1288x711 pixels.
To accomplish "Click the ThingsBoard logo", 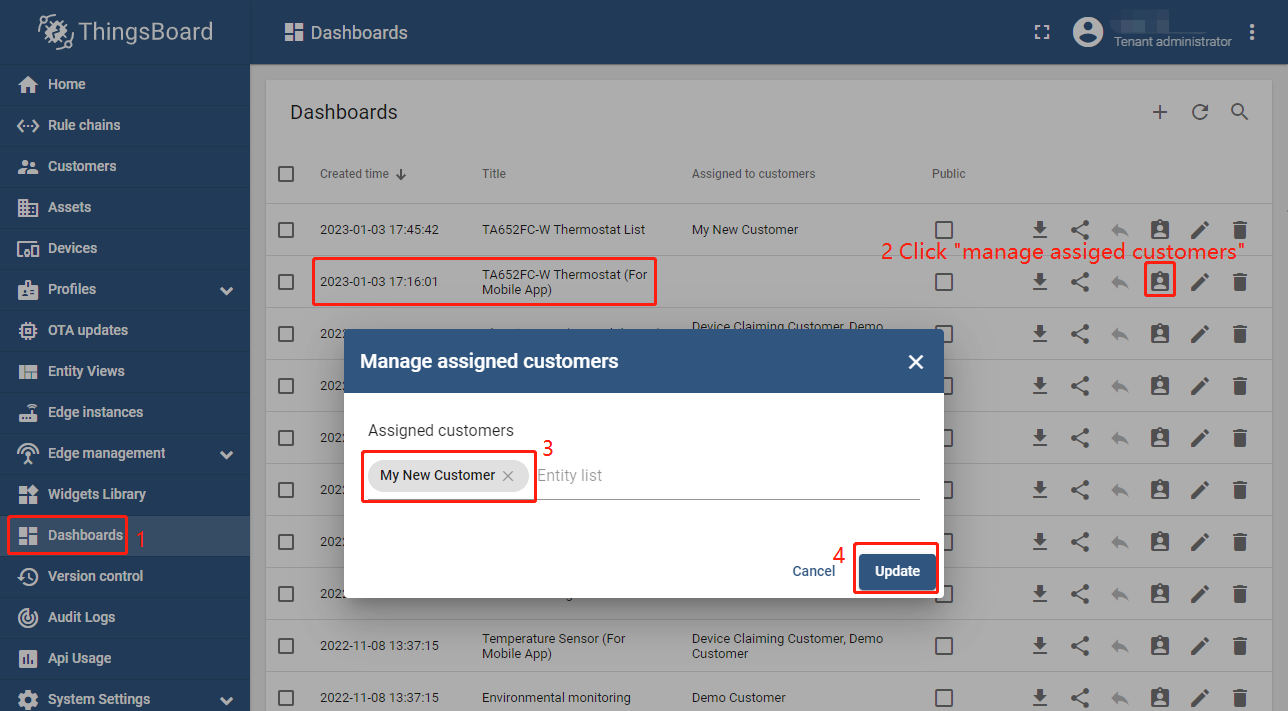I will click(125, 32).
